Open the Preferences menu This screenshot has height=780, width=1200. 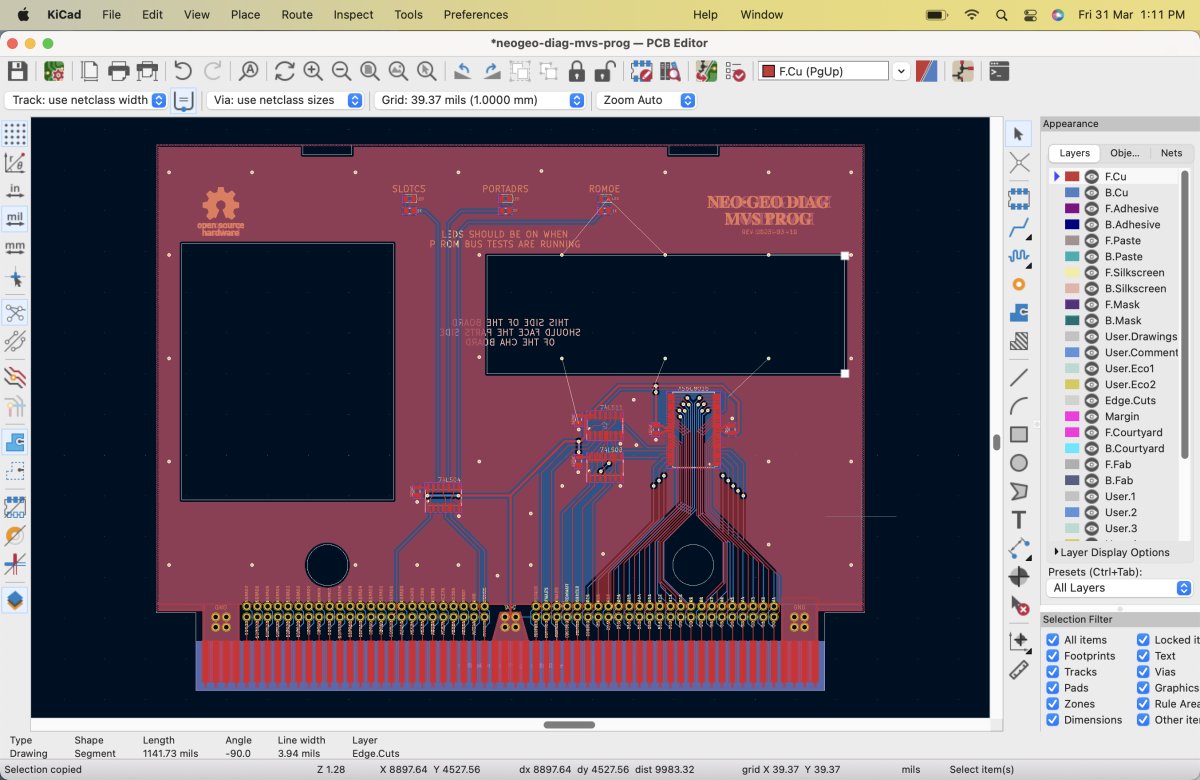pyautogui.click(x=475, y=15)
